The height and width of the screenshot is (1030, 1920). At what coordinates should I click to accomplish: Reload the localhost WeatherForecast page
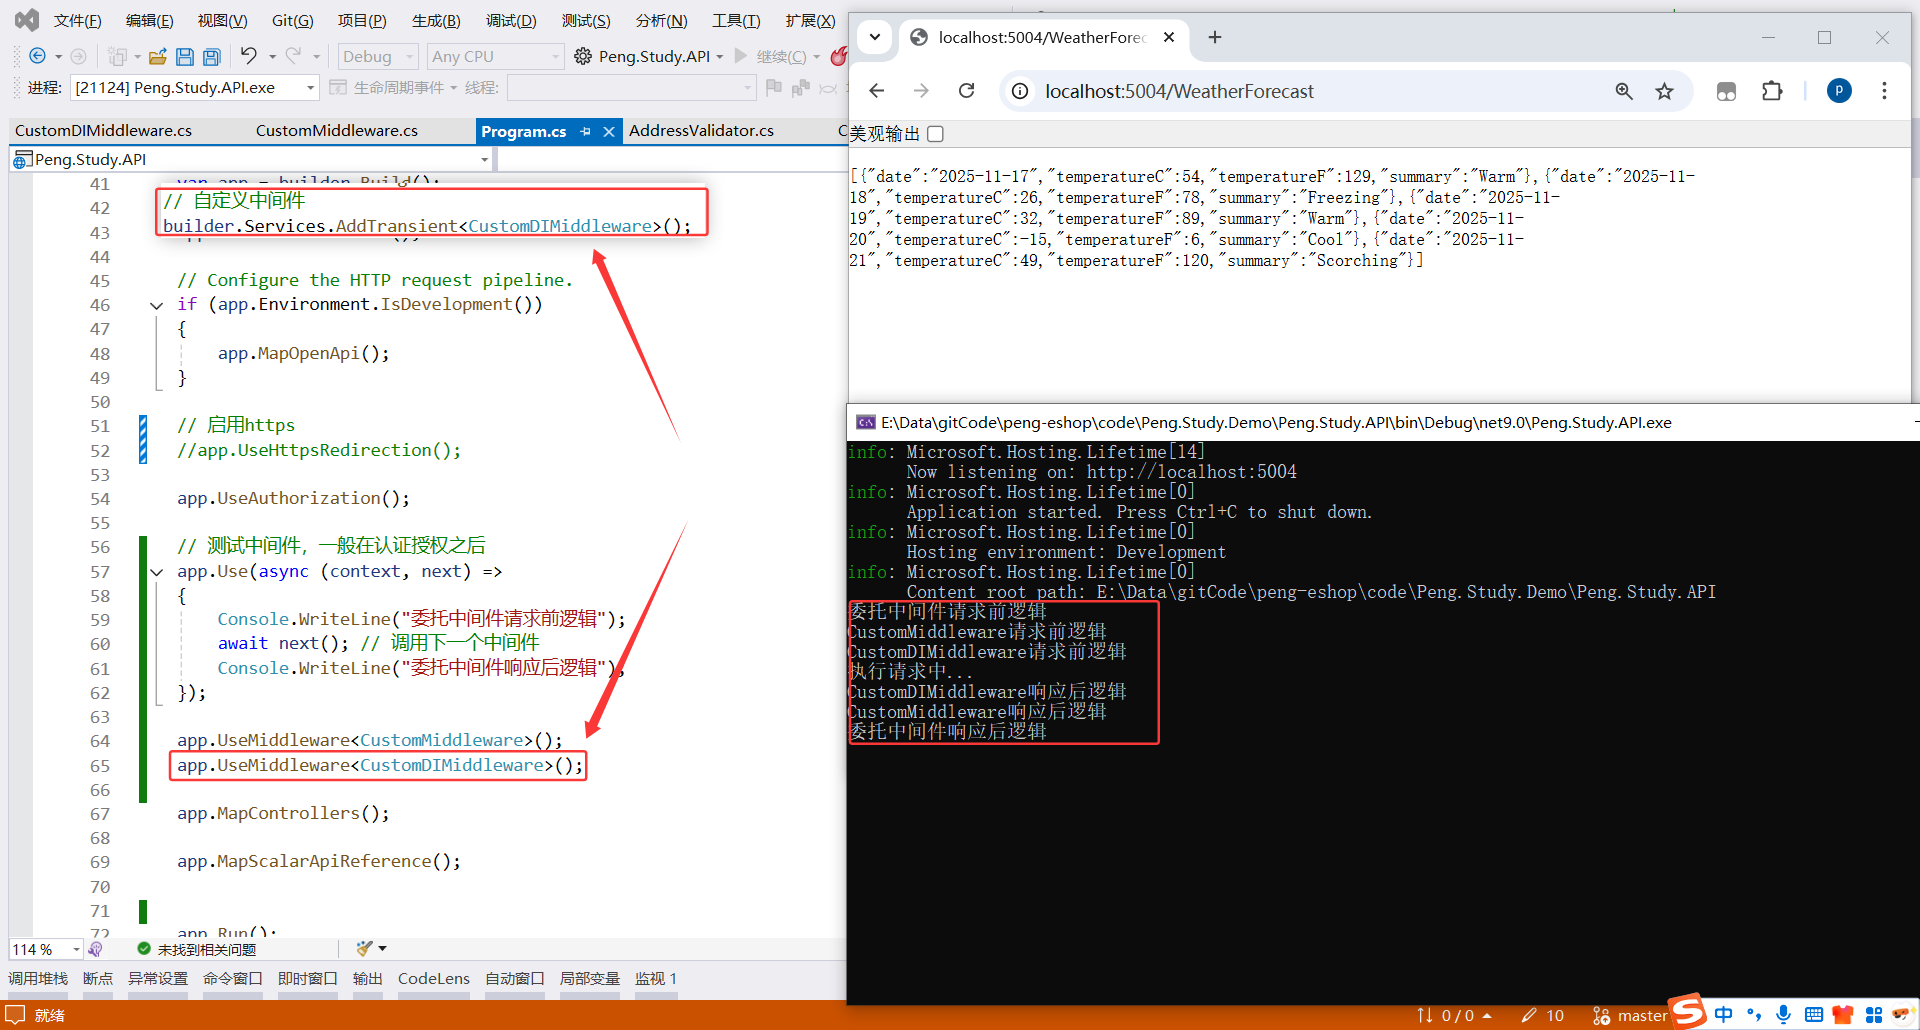coord(966,91)
